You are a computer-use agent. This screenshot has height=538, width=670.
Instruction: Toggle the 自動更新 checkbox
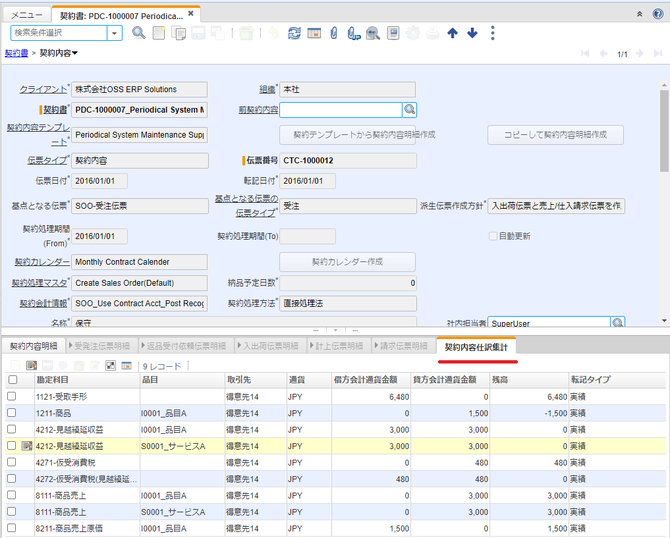pos(493,236)
